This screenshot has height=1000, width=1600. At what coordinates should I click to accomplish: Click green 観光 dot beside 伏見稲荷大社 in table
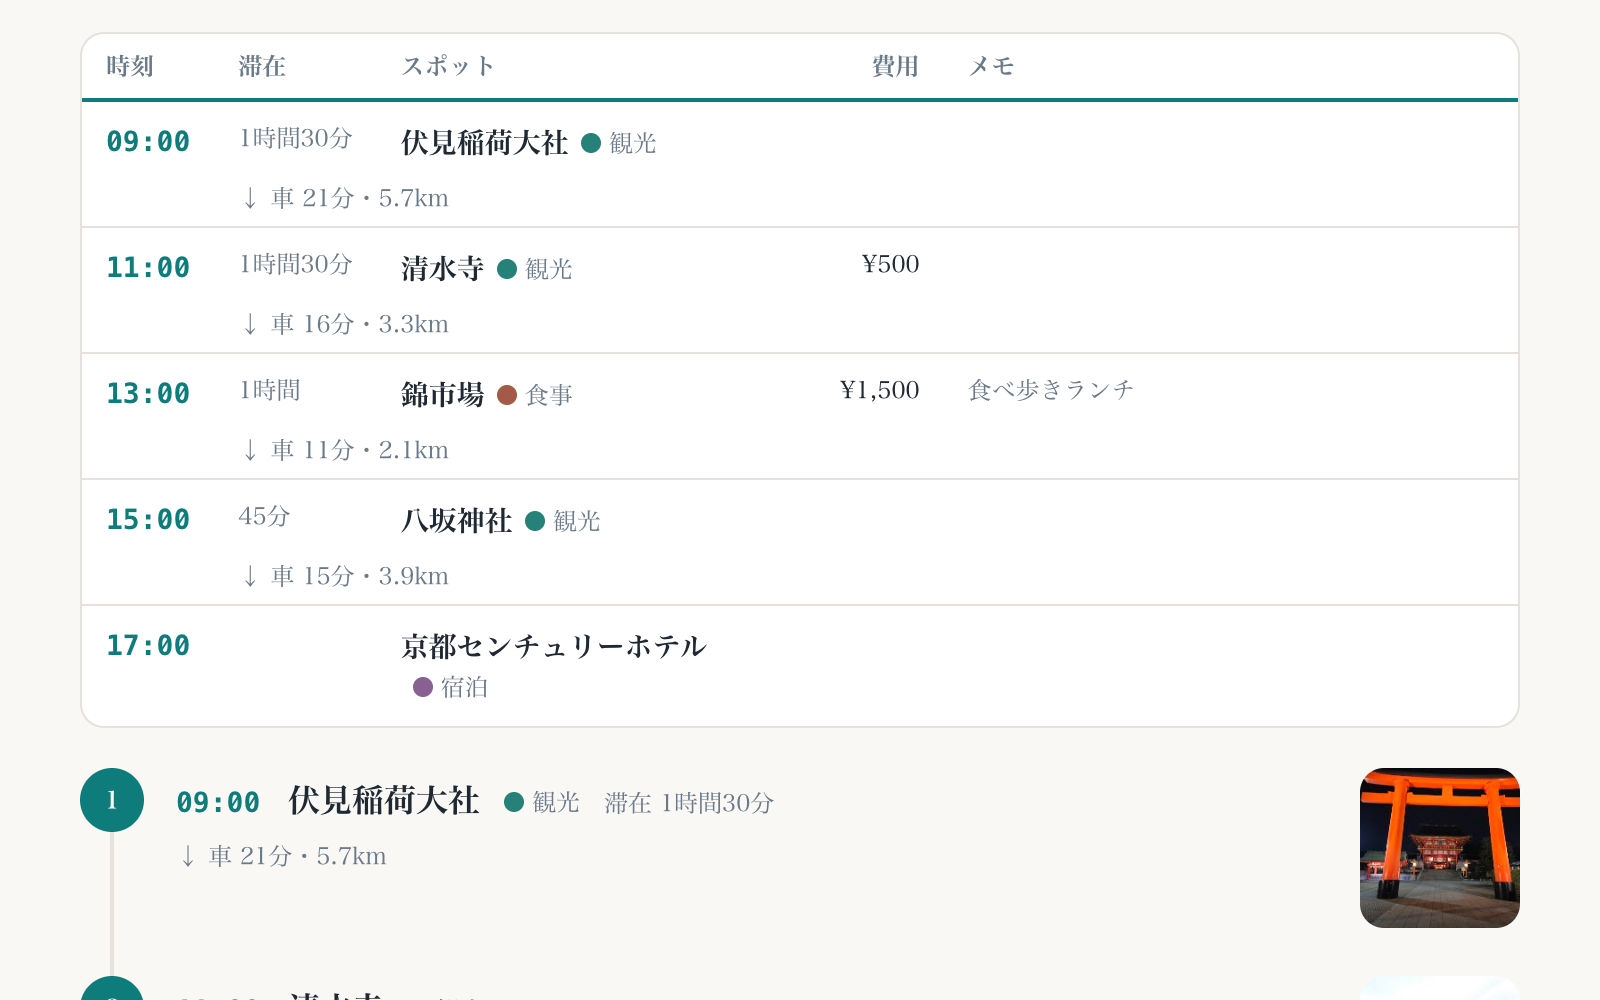point(591,143)
